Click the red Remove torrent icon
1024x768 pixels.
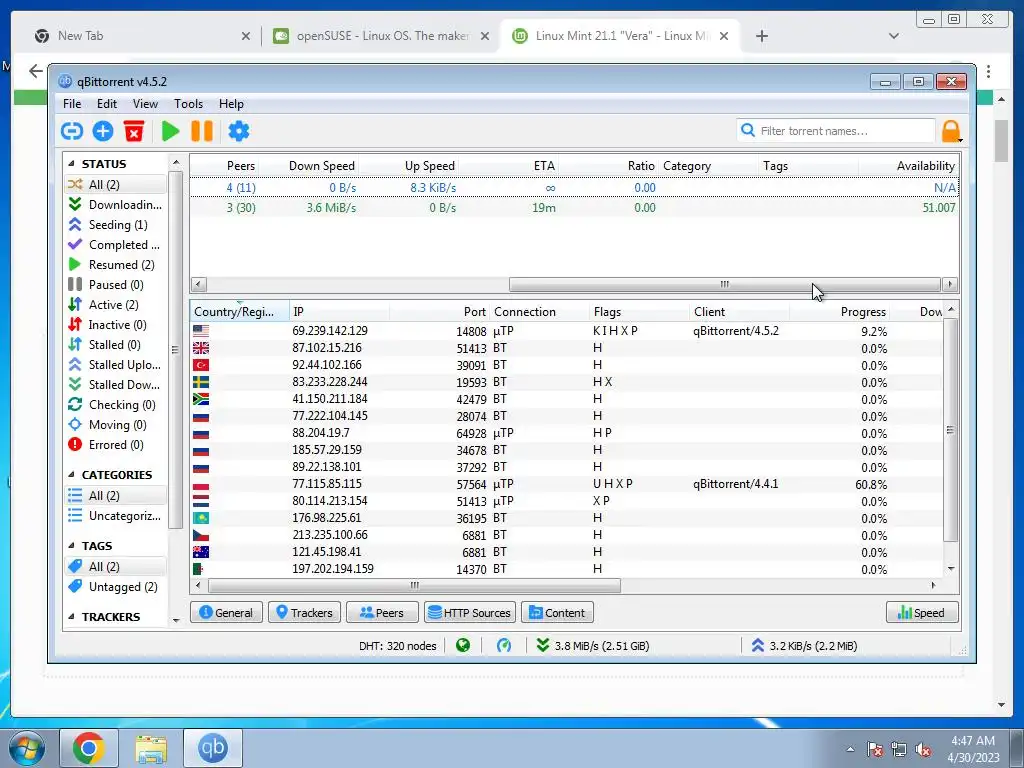tap(134, 131)
